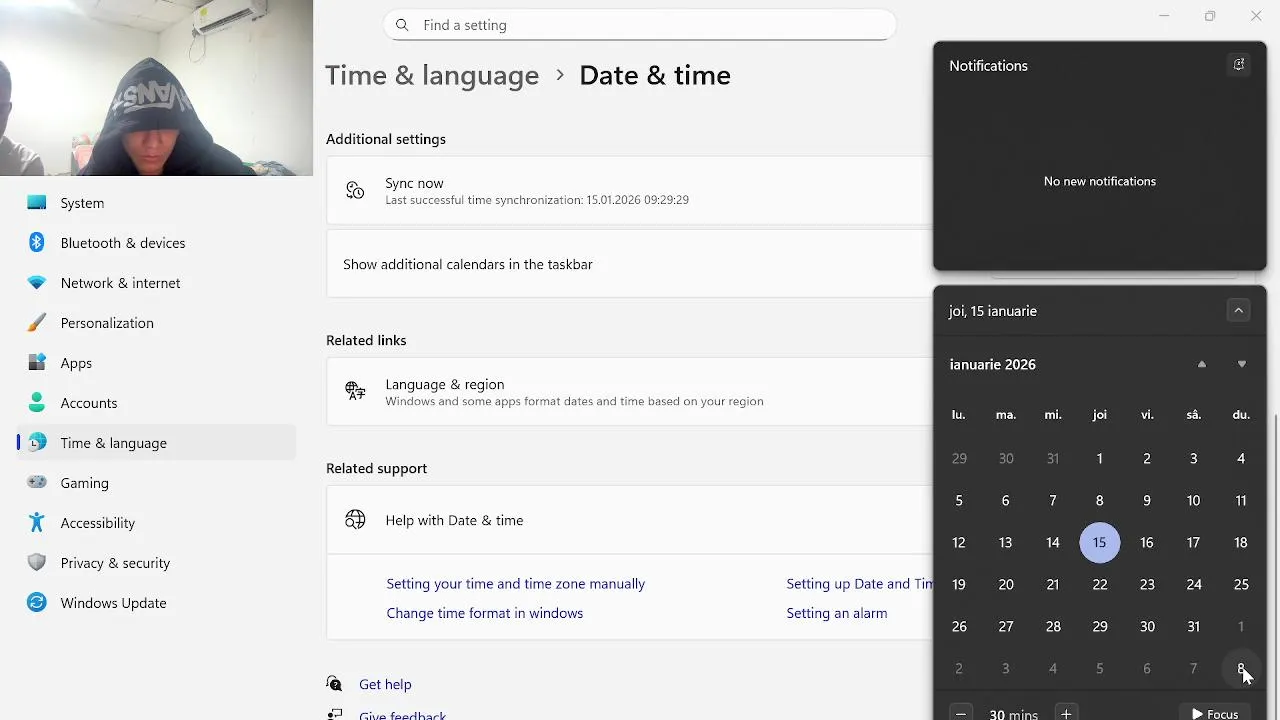This screenshot has width=1280, height=720.
Task: Open the Accounts settings section
Action: click(x=88, y=403)
